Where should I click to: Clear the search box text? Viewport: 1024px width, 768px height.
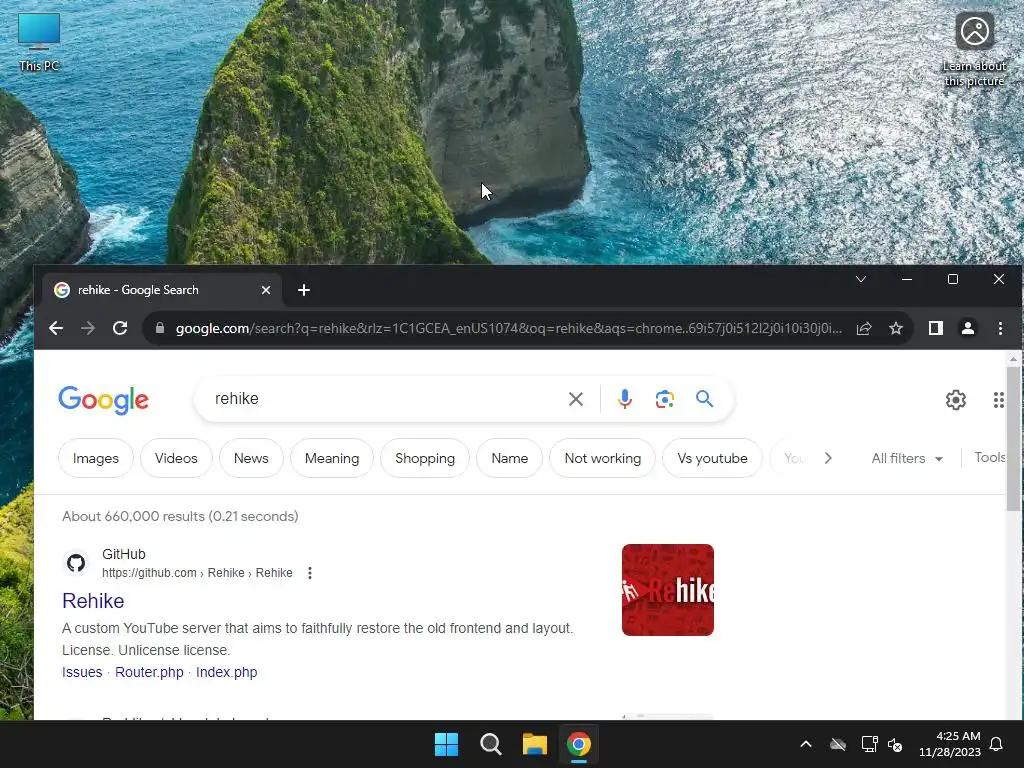(575, 399)
